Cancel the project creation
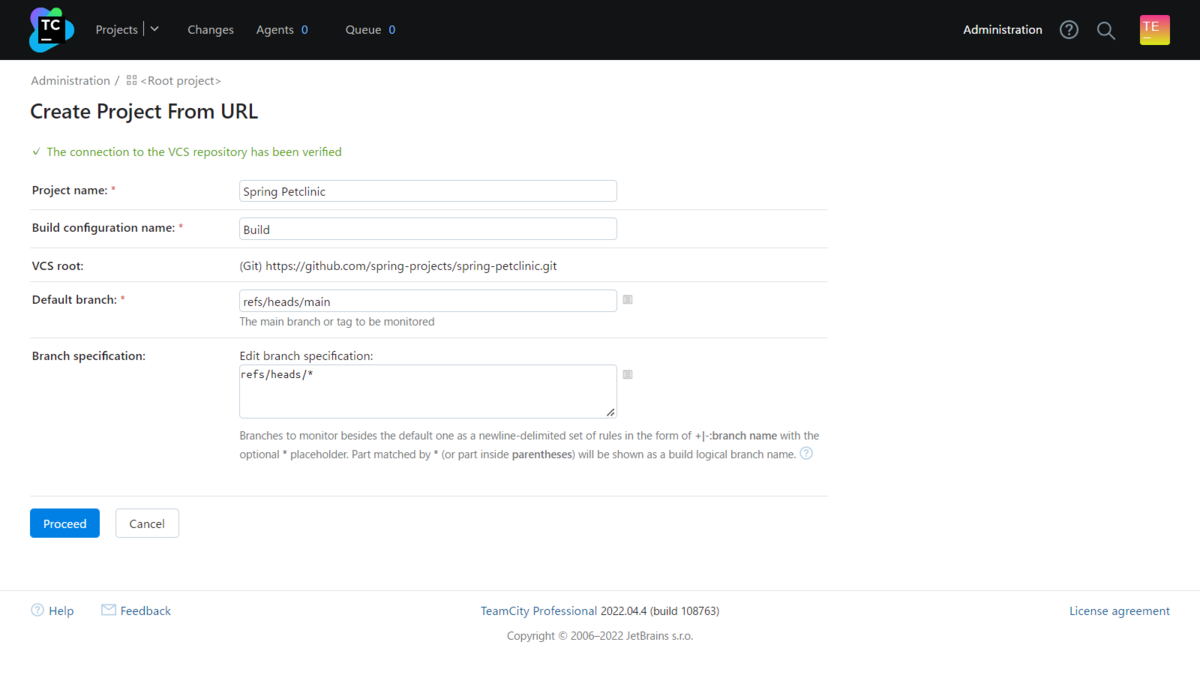Image resolution: width=1200 pixels, height=675 pixels. click(147, 524)
